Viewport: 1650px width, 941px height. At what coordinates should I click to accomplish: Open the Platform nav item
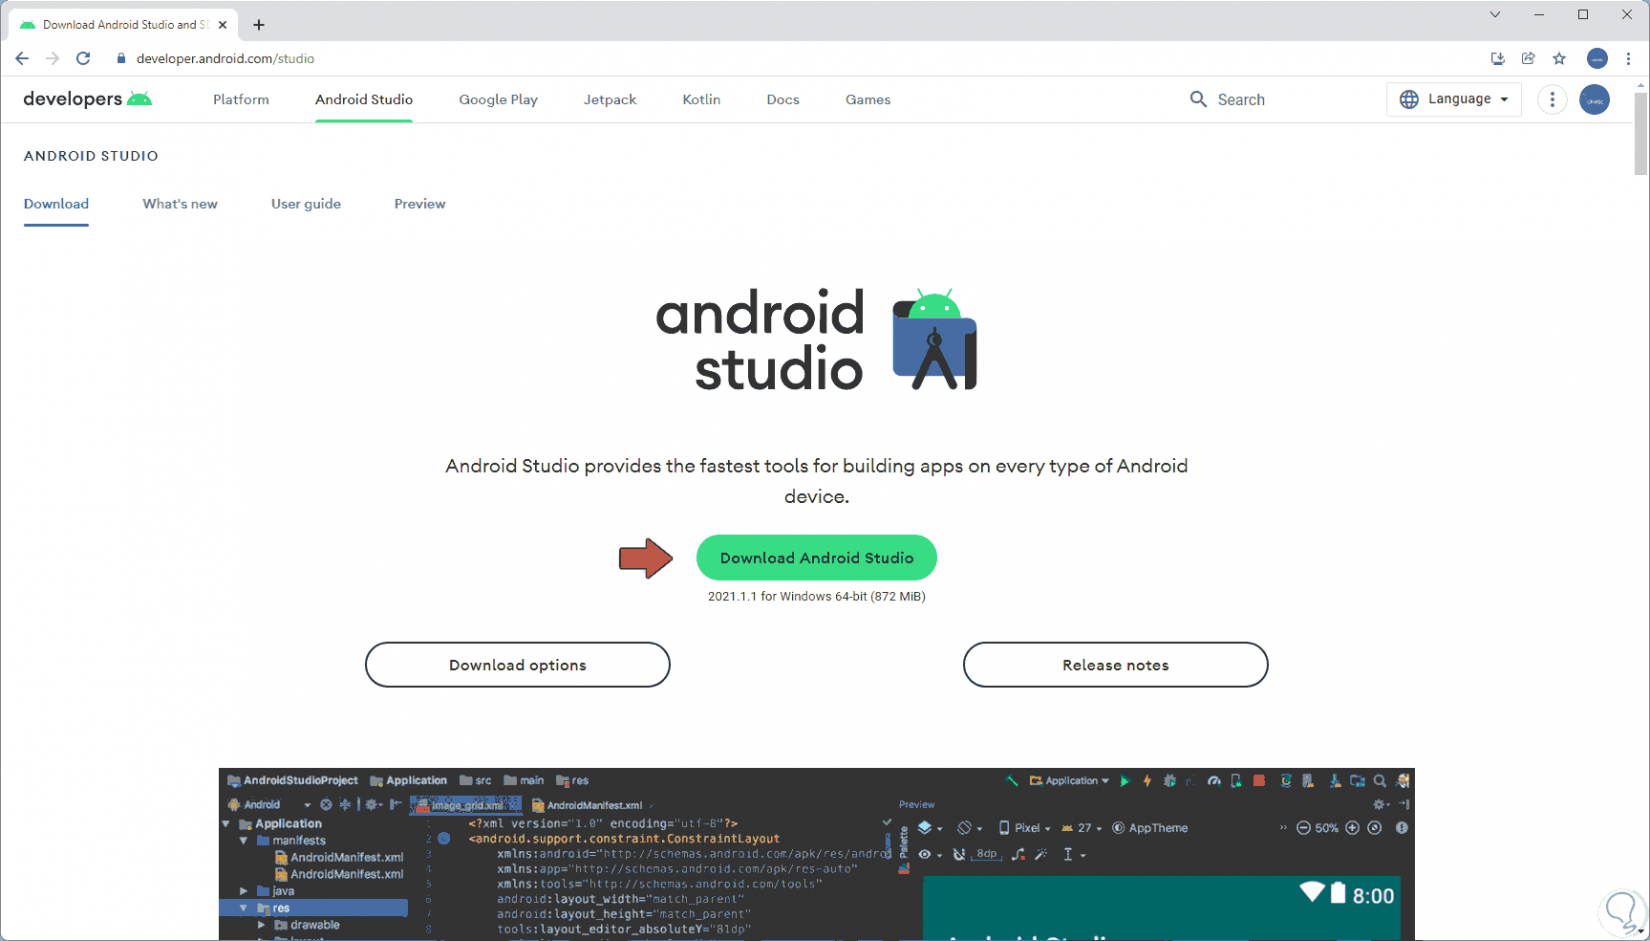[x=241, y=100]
